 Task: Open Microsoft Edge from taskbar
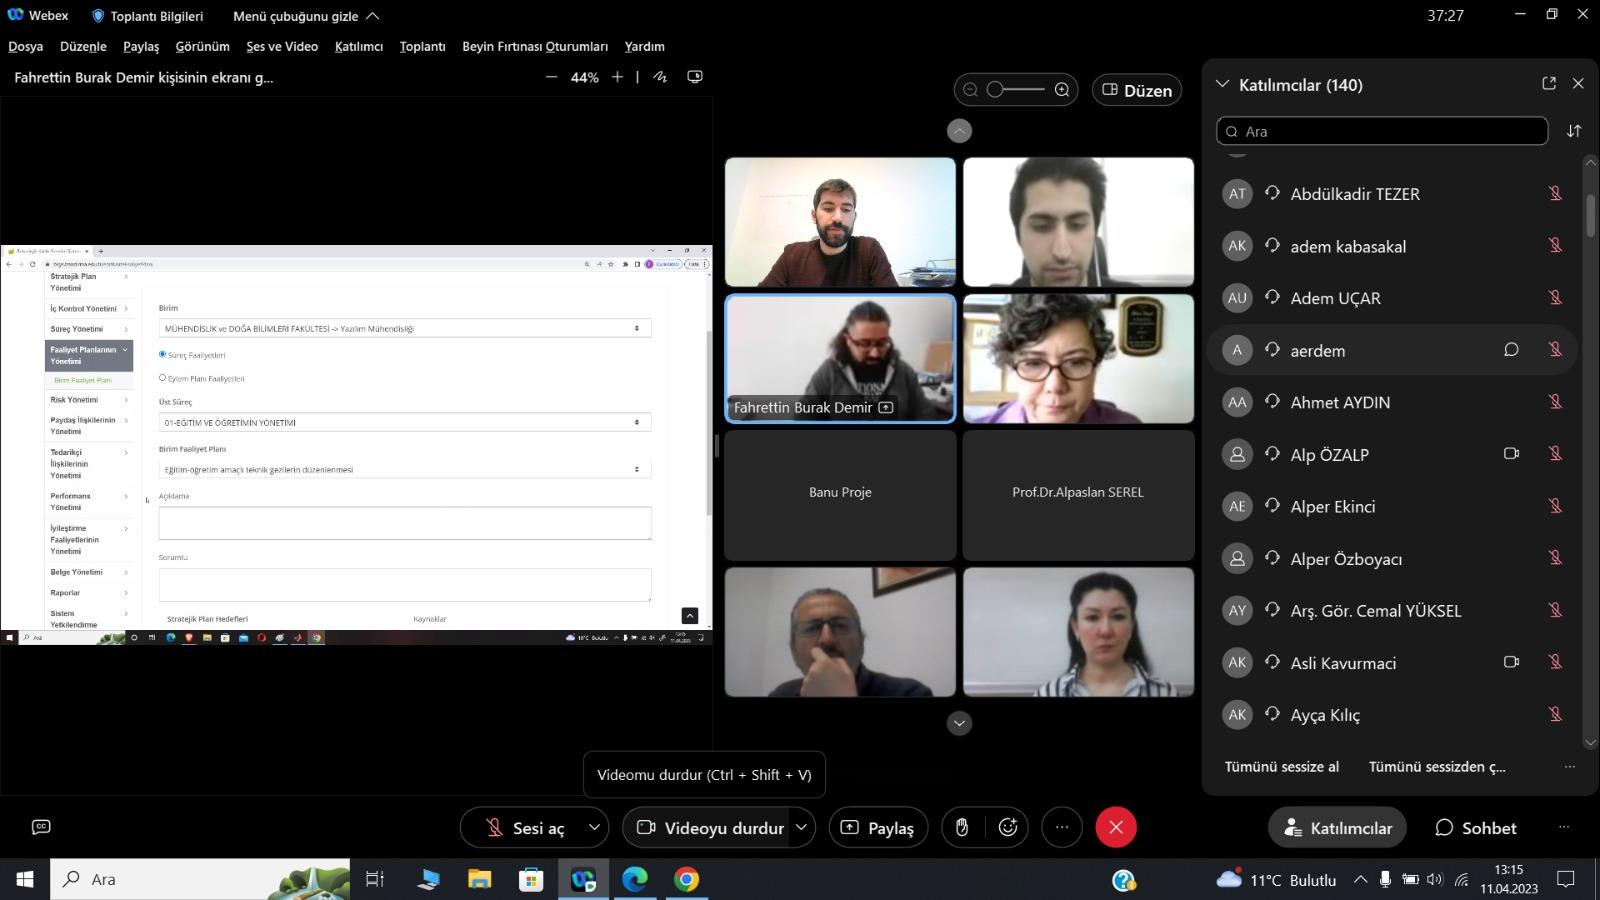coord(634,880)
